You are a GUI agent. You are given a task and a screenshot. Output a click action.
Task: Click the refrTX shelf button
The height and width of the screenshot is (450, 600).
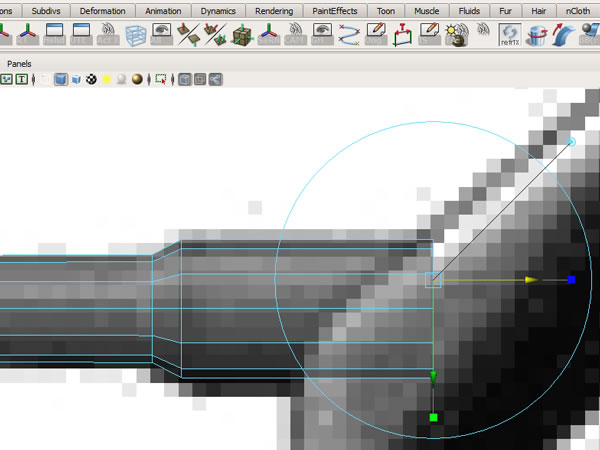coord(511,35)
